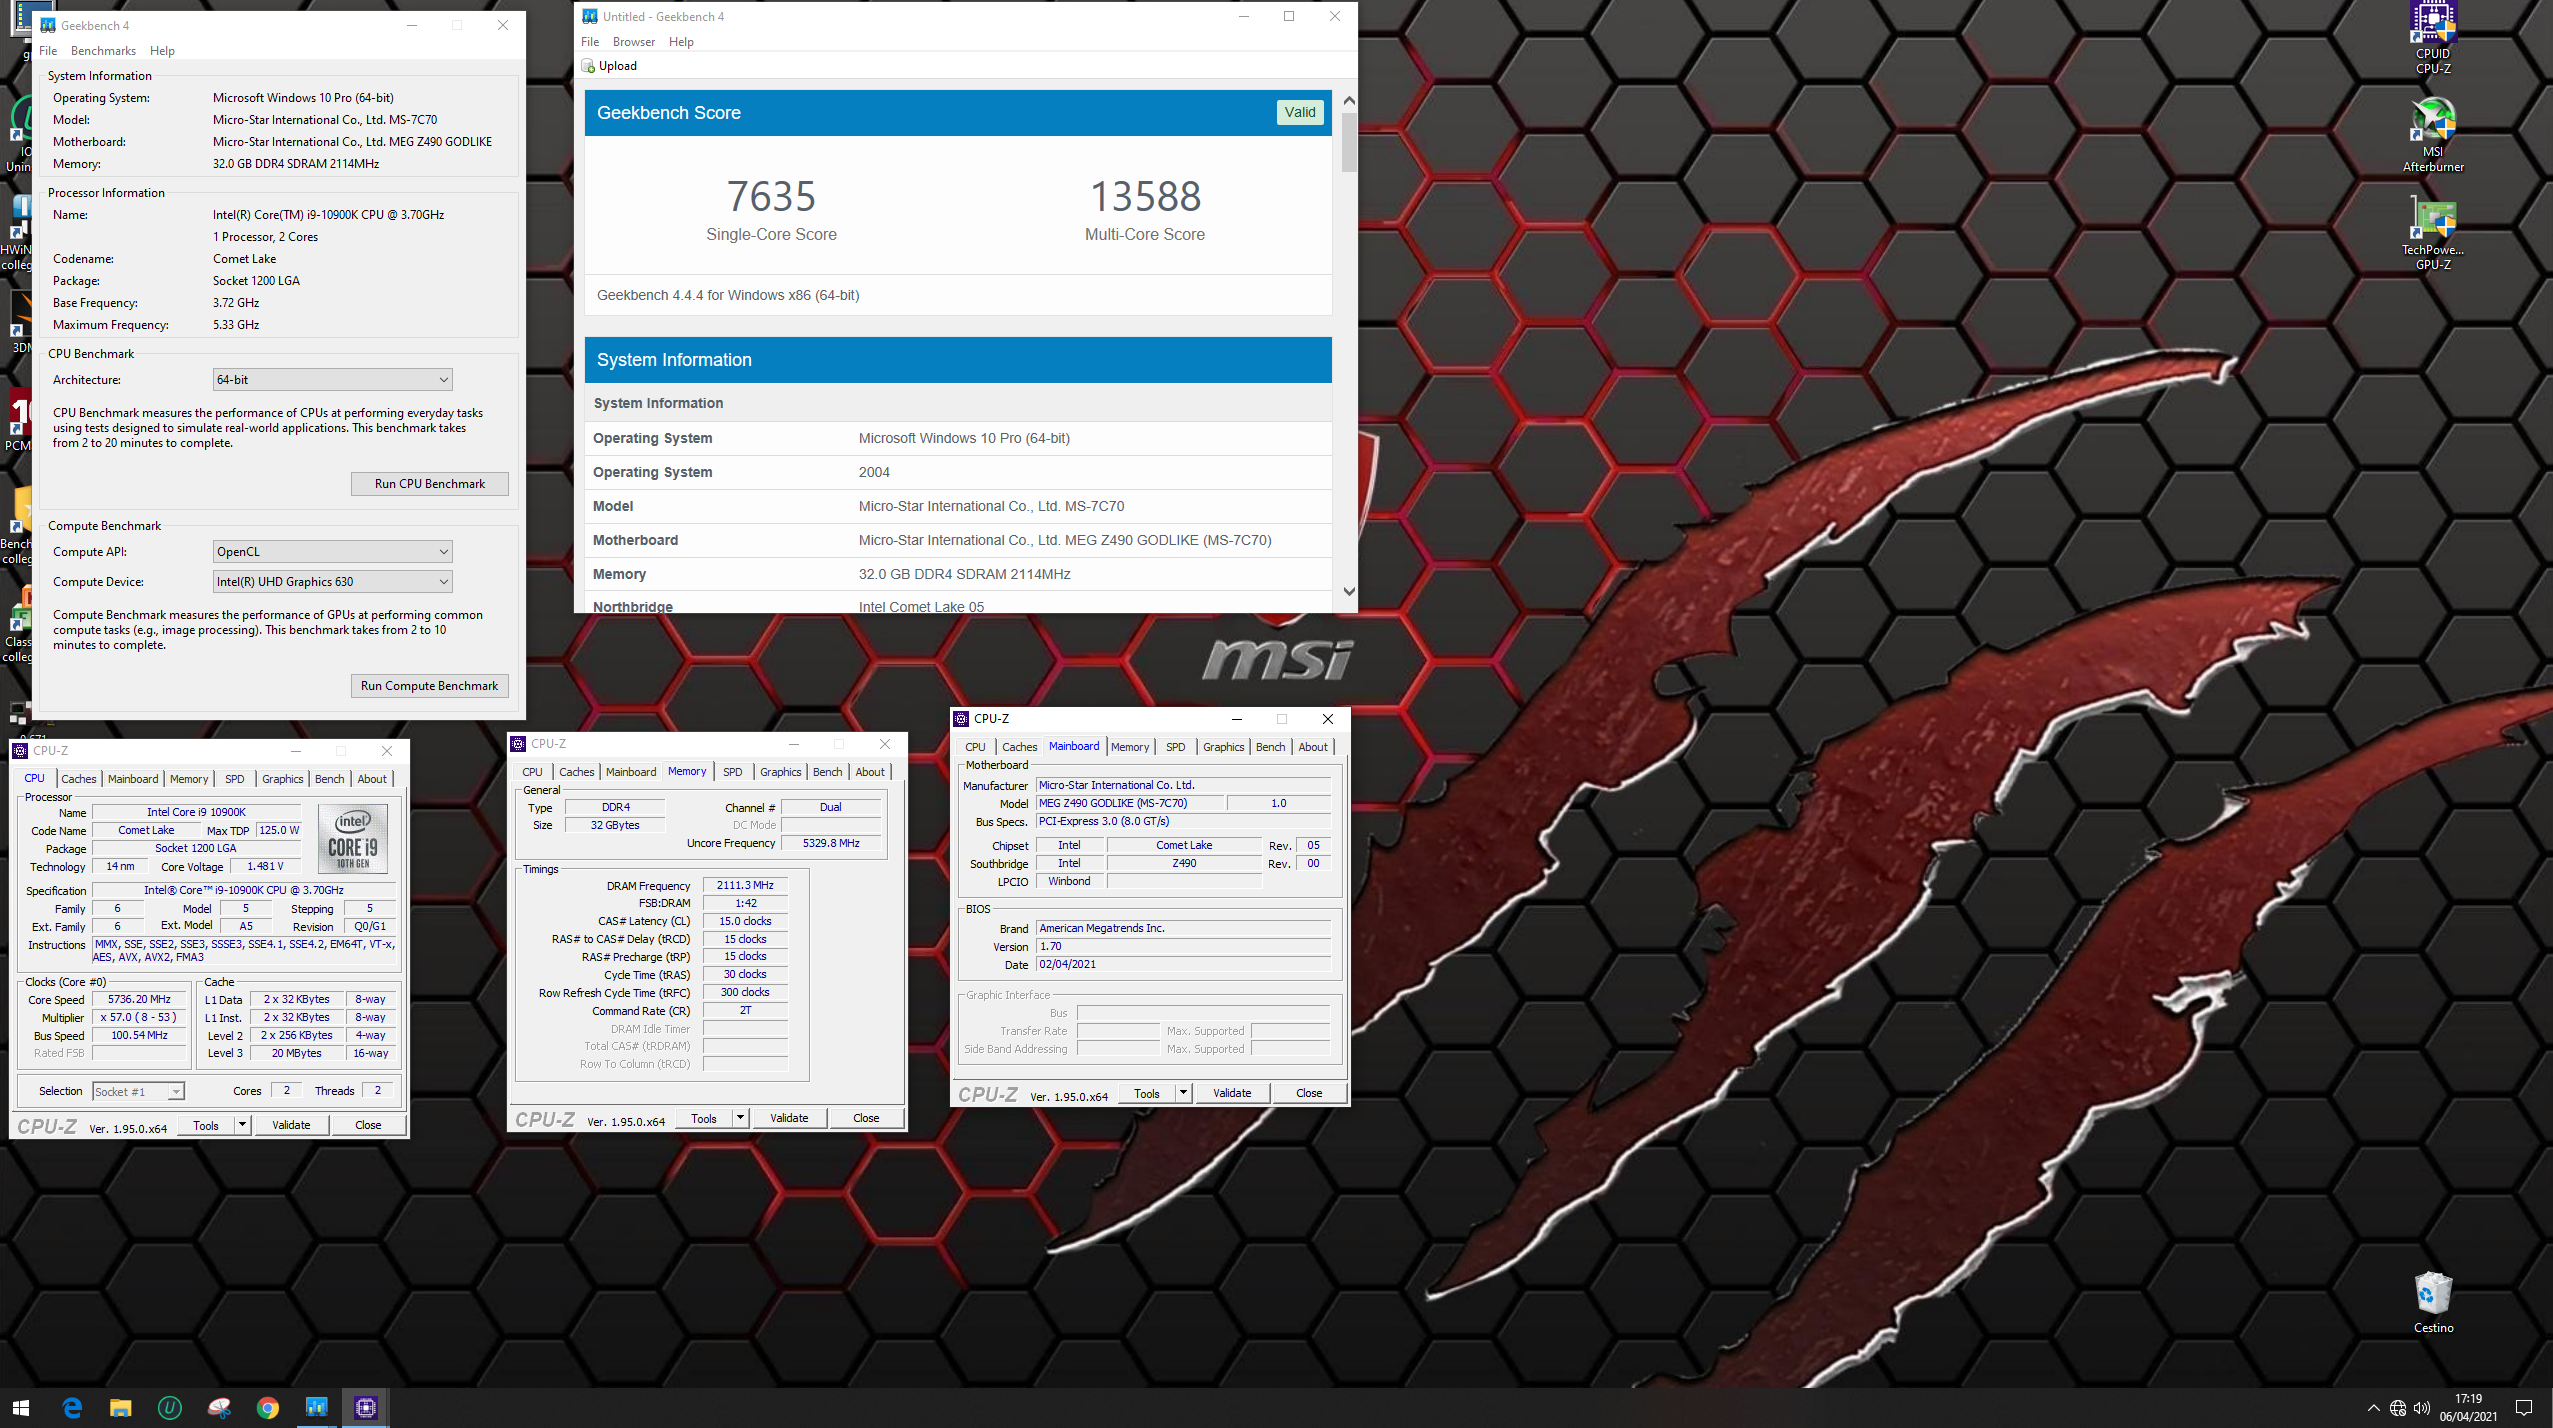The height and width of the screenshot is (1428, 2553).
Task: Open CPUID CPU-Z desktop shortcut
Action: point(2432,38)
